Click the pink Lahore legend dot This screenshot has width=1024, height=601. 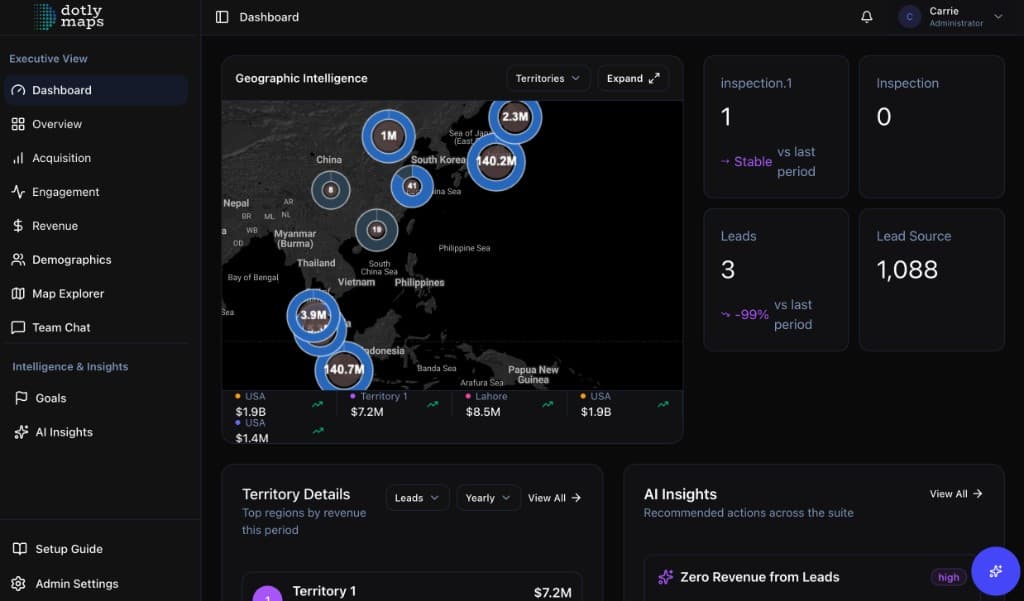tap(468, 396)
